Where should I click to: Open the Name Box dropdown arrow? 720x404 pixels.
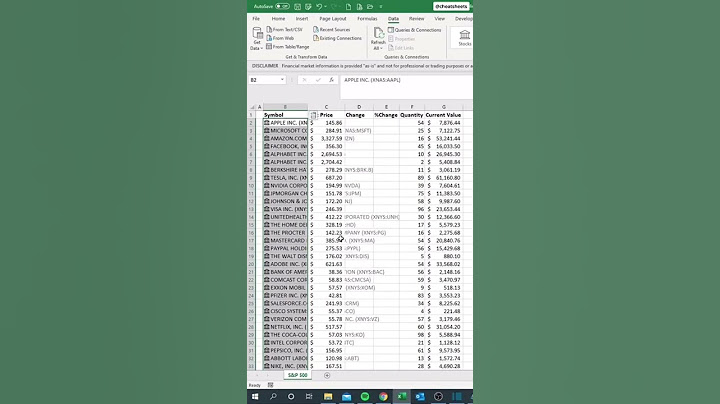tap(282, 80)
